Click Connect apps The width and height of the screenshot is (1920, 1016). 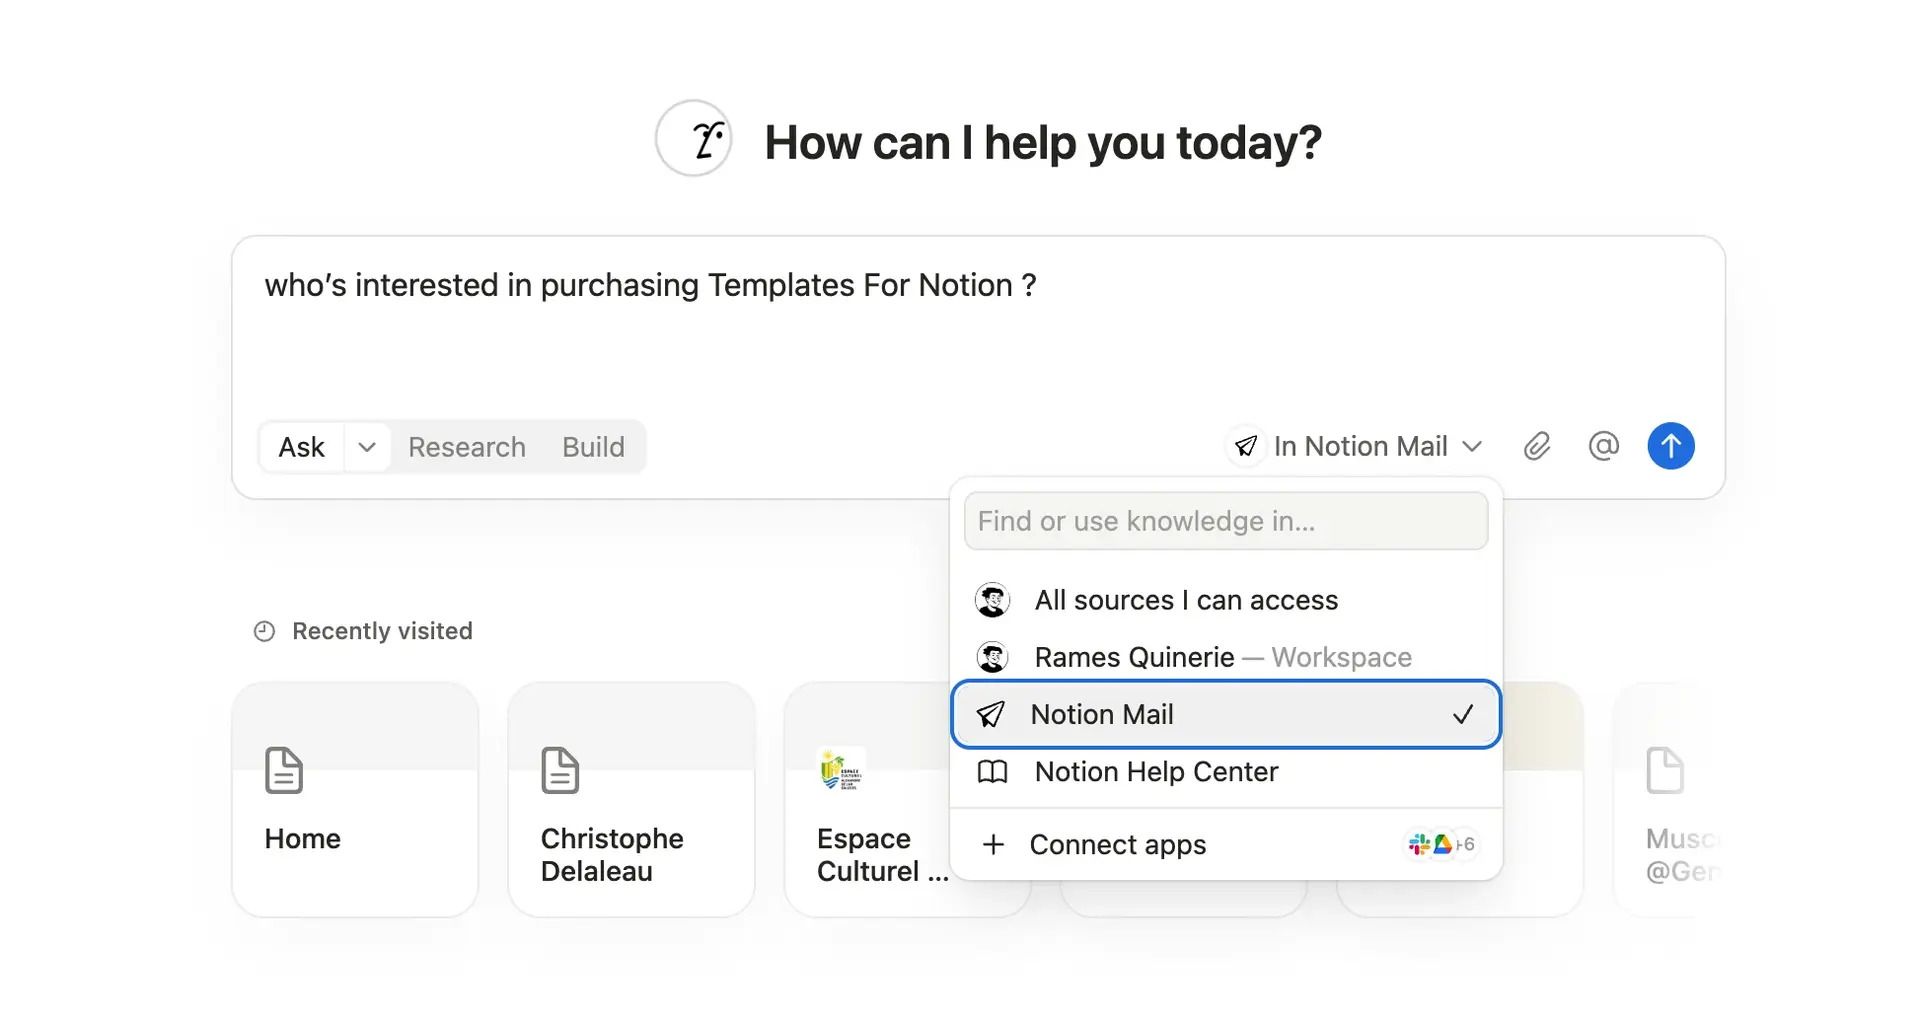click(x=1117, y=844)
